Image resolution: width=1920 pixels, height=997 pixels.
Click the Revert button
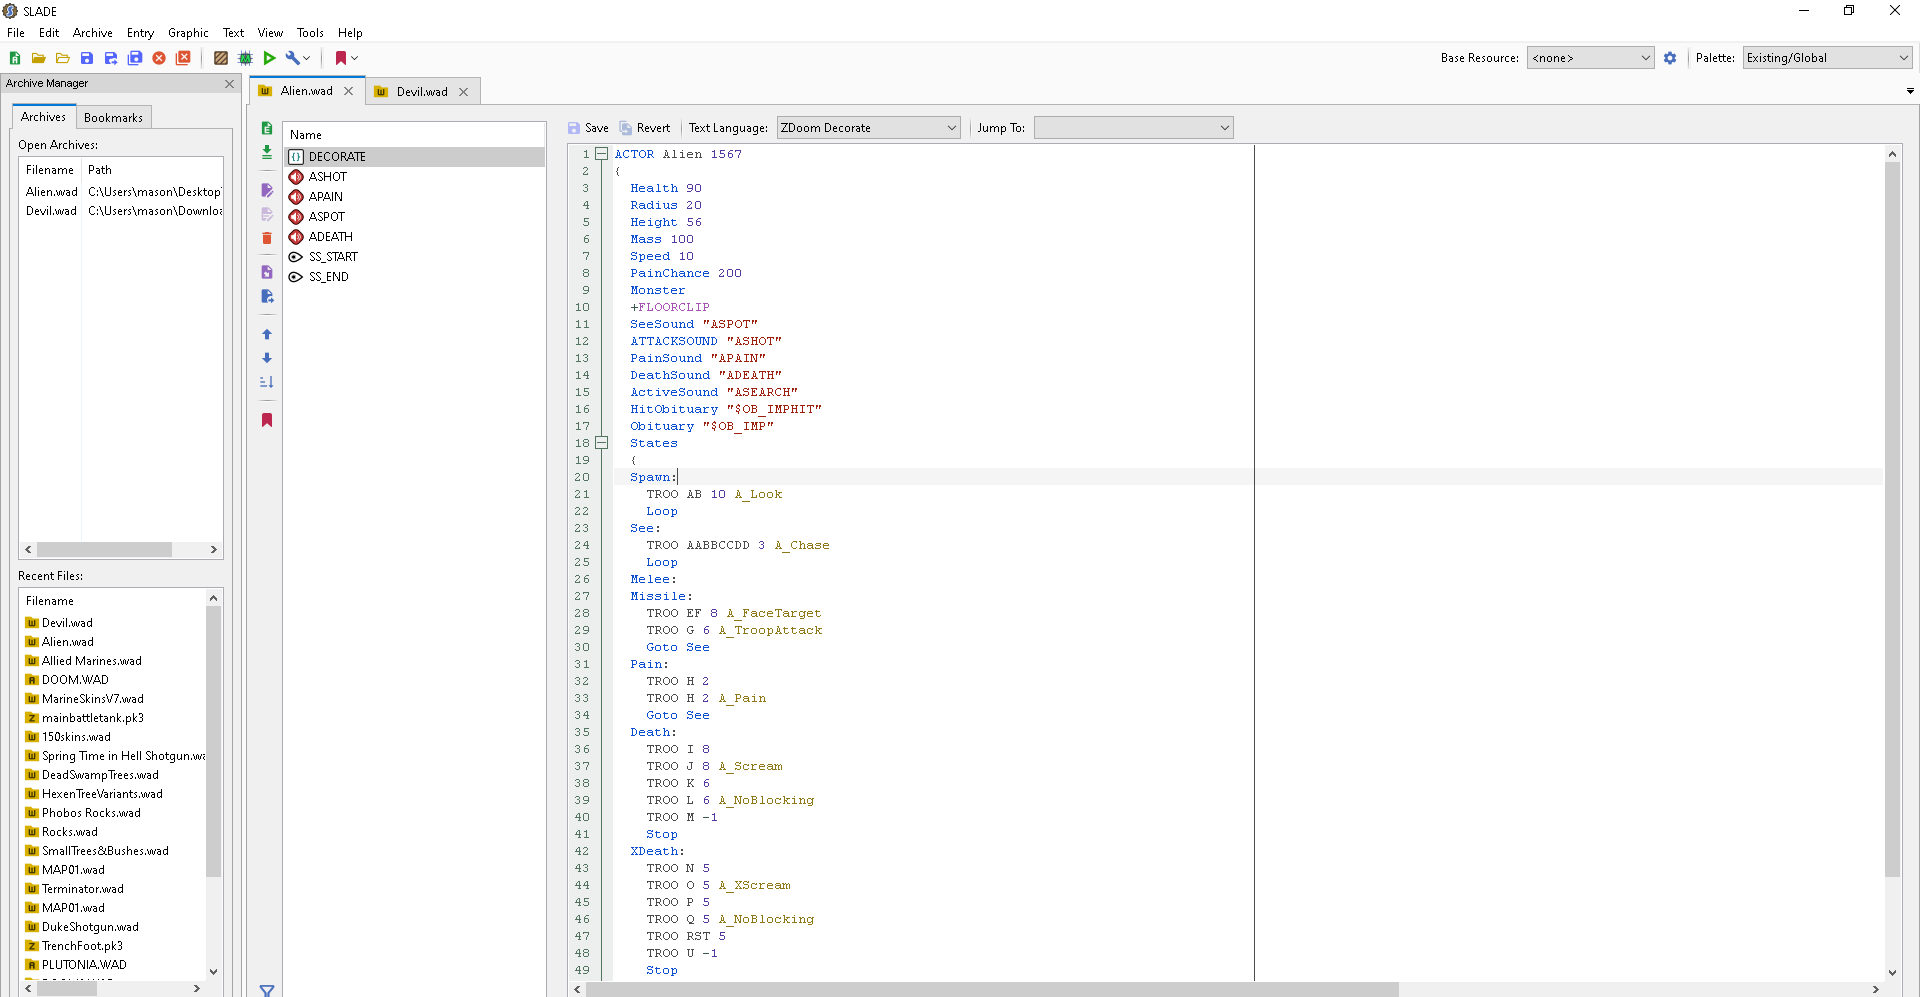click(645, 128)
